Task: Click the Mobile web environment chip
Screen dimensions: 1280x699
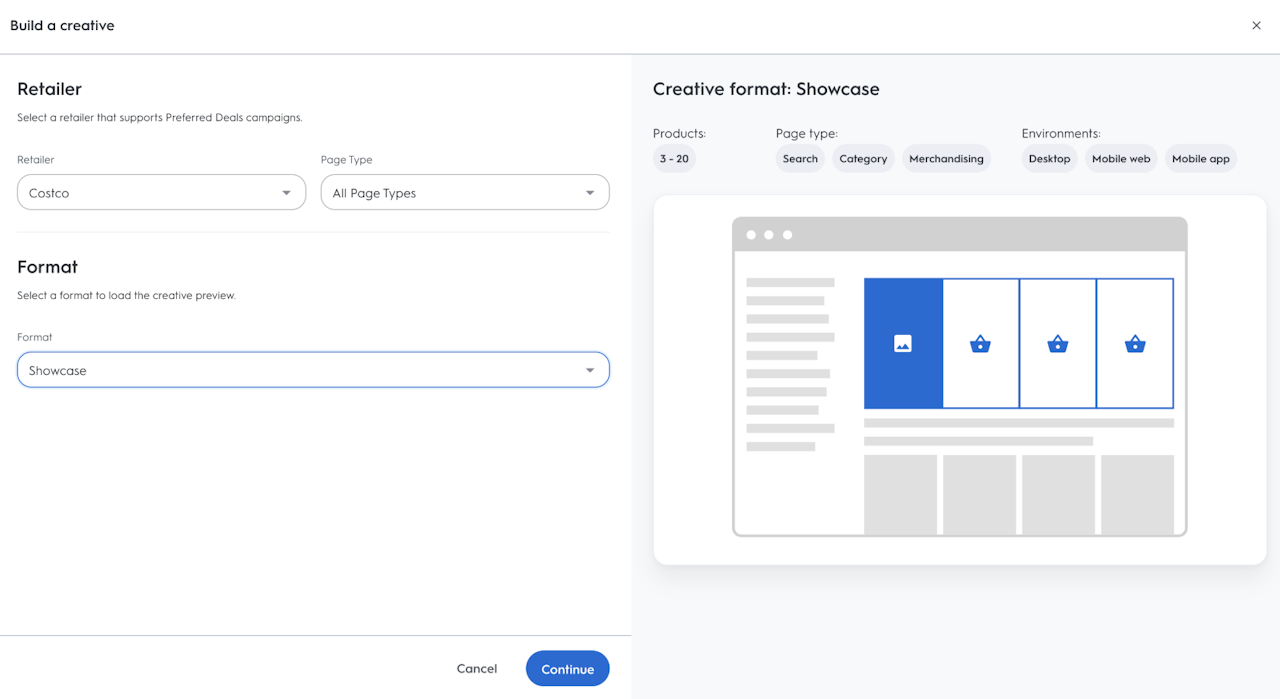Action: 1121,159
